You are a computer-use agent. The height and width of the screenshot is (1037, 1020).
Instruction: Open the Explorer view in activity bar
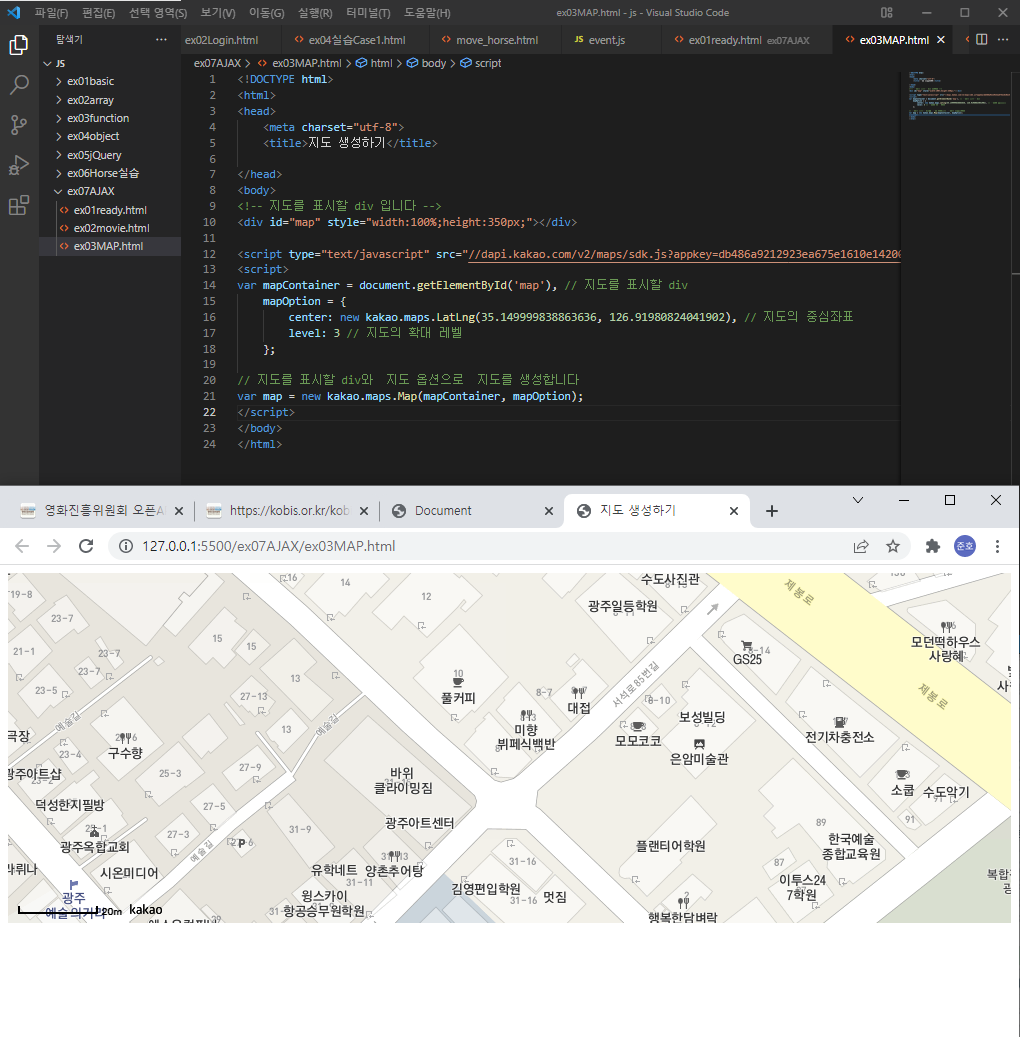pos(19,45)
